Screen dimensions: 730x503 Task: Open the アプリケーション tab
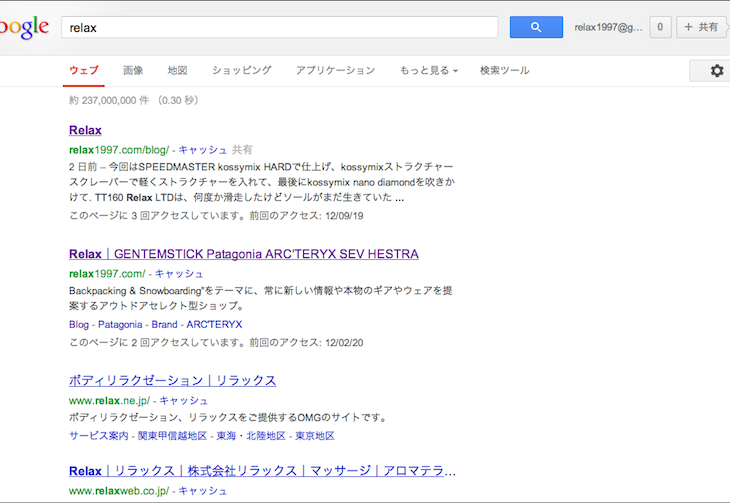pos(336,70)
